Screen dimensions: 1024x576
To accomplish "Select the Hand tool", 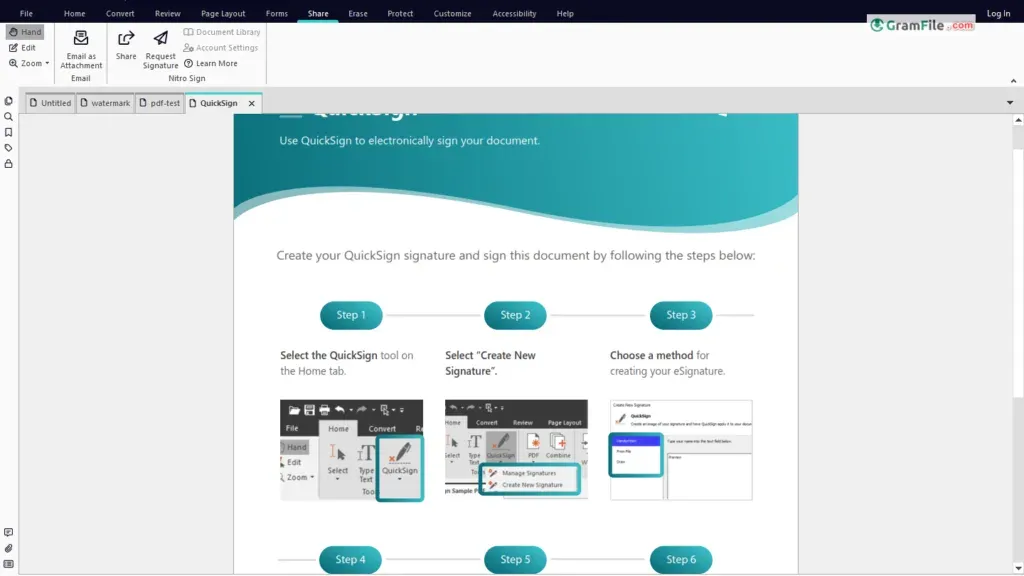I will [x=25, y=31].
